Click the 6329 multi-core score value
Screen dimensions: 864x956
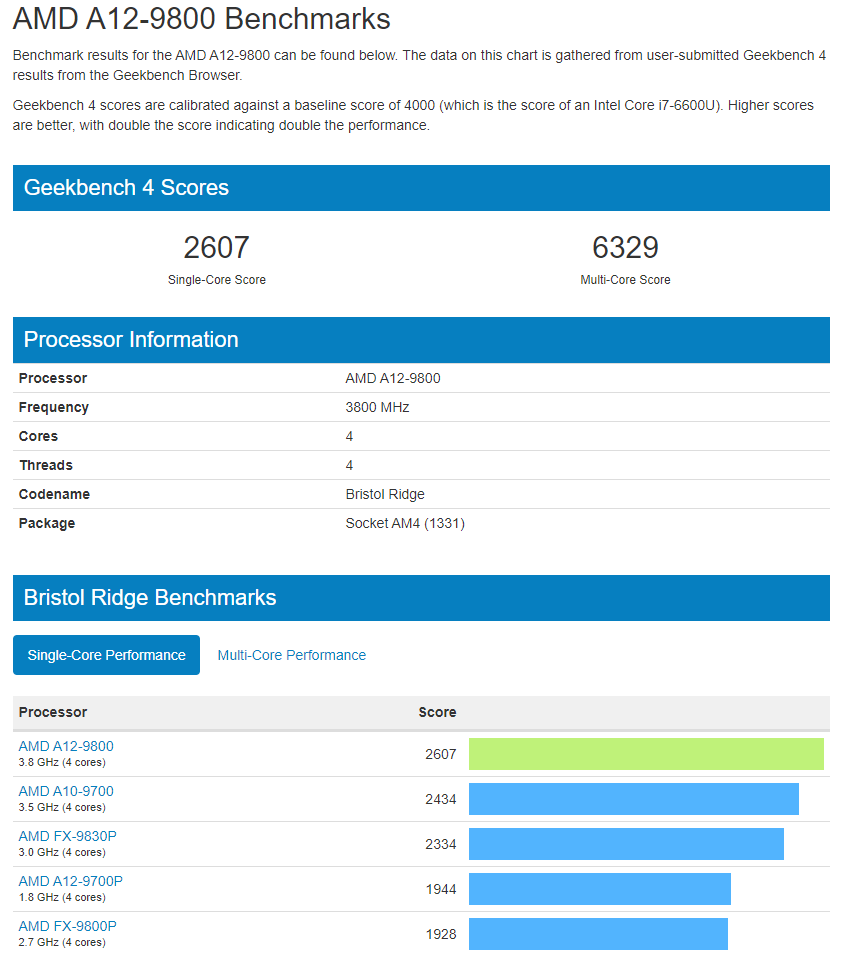pyautogui.click(x=625, y=248)
